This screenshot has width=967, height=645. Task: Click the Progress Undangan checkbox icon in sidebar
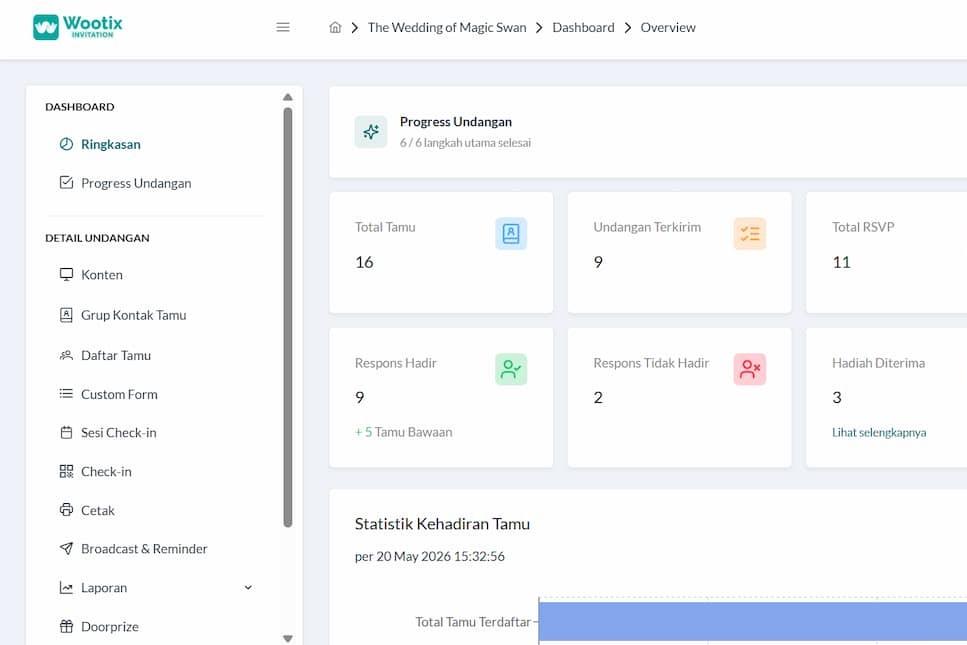coord(66,183)
